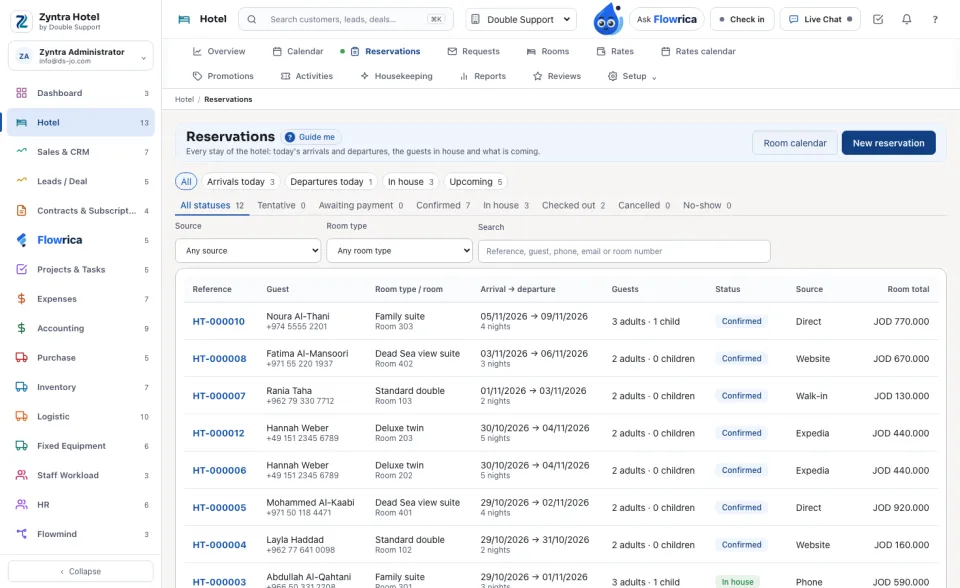Select the Checked out status tab
Image resolution: width=960 pixels, height=588 pixels.
click(x=574, y=205)
